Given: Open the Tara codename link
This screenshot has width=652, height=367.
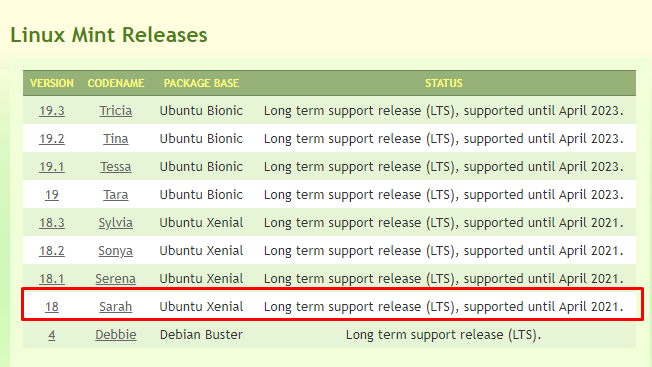Looking at the screenshot, I should (116, 195).
